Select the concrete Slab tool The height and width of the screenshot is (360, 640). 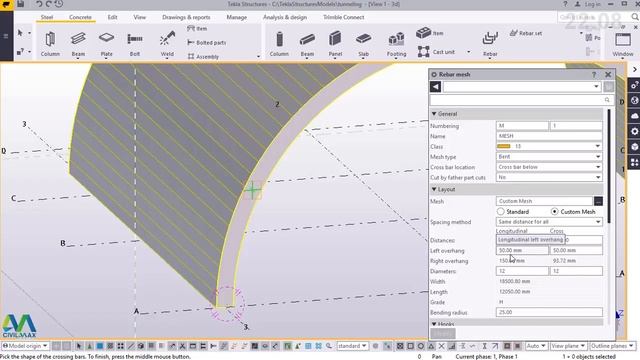pos(363,44)
